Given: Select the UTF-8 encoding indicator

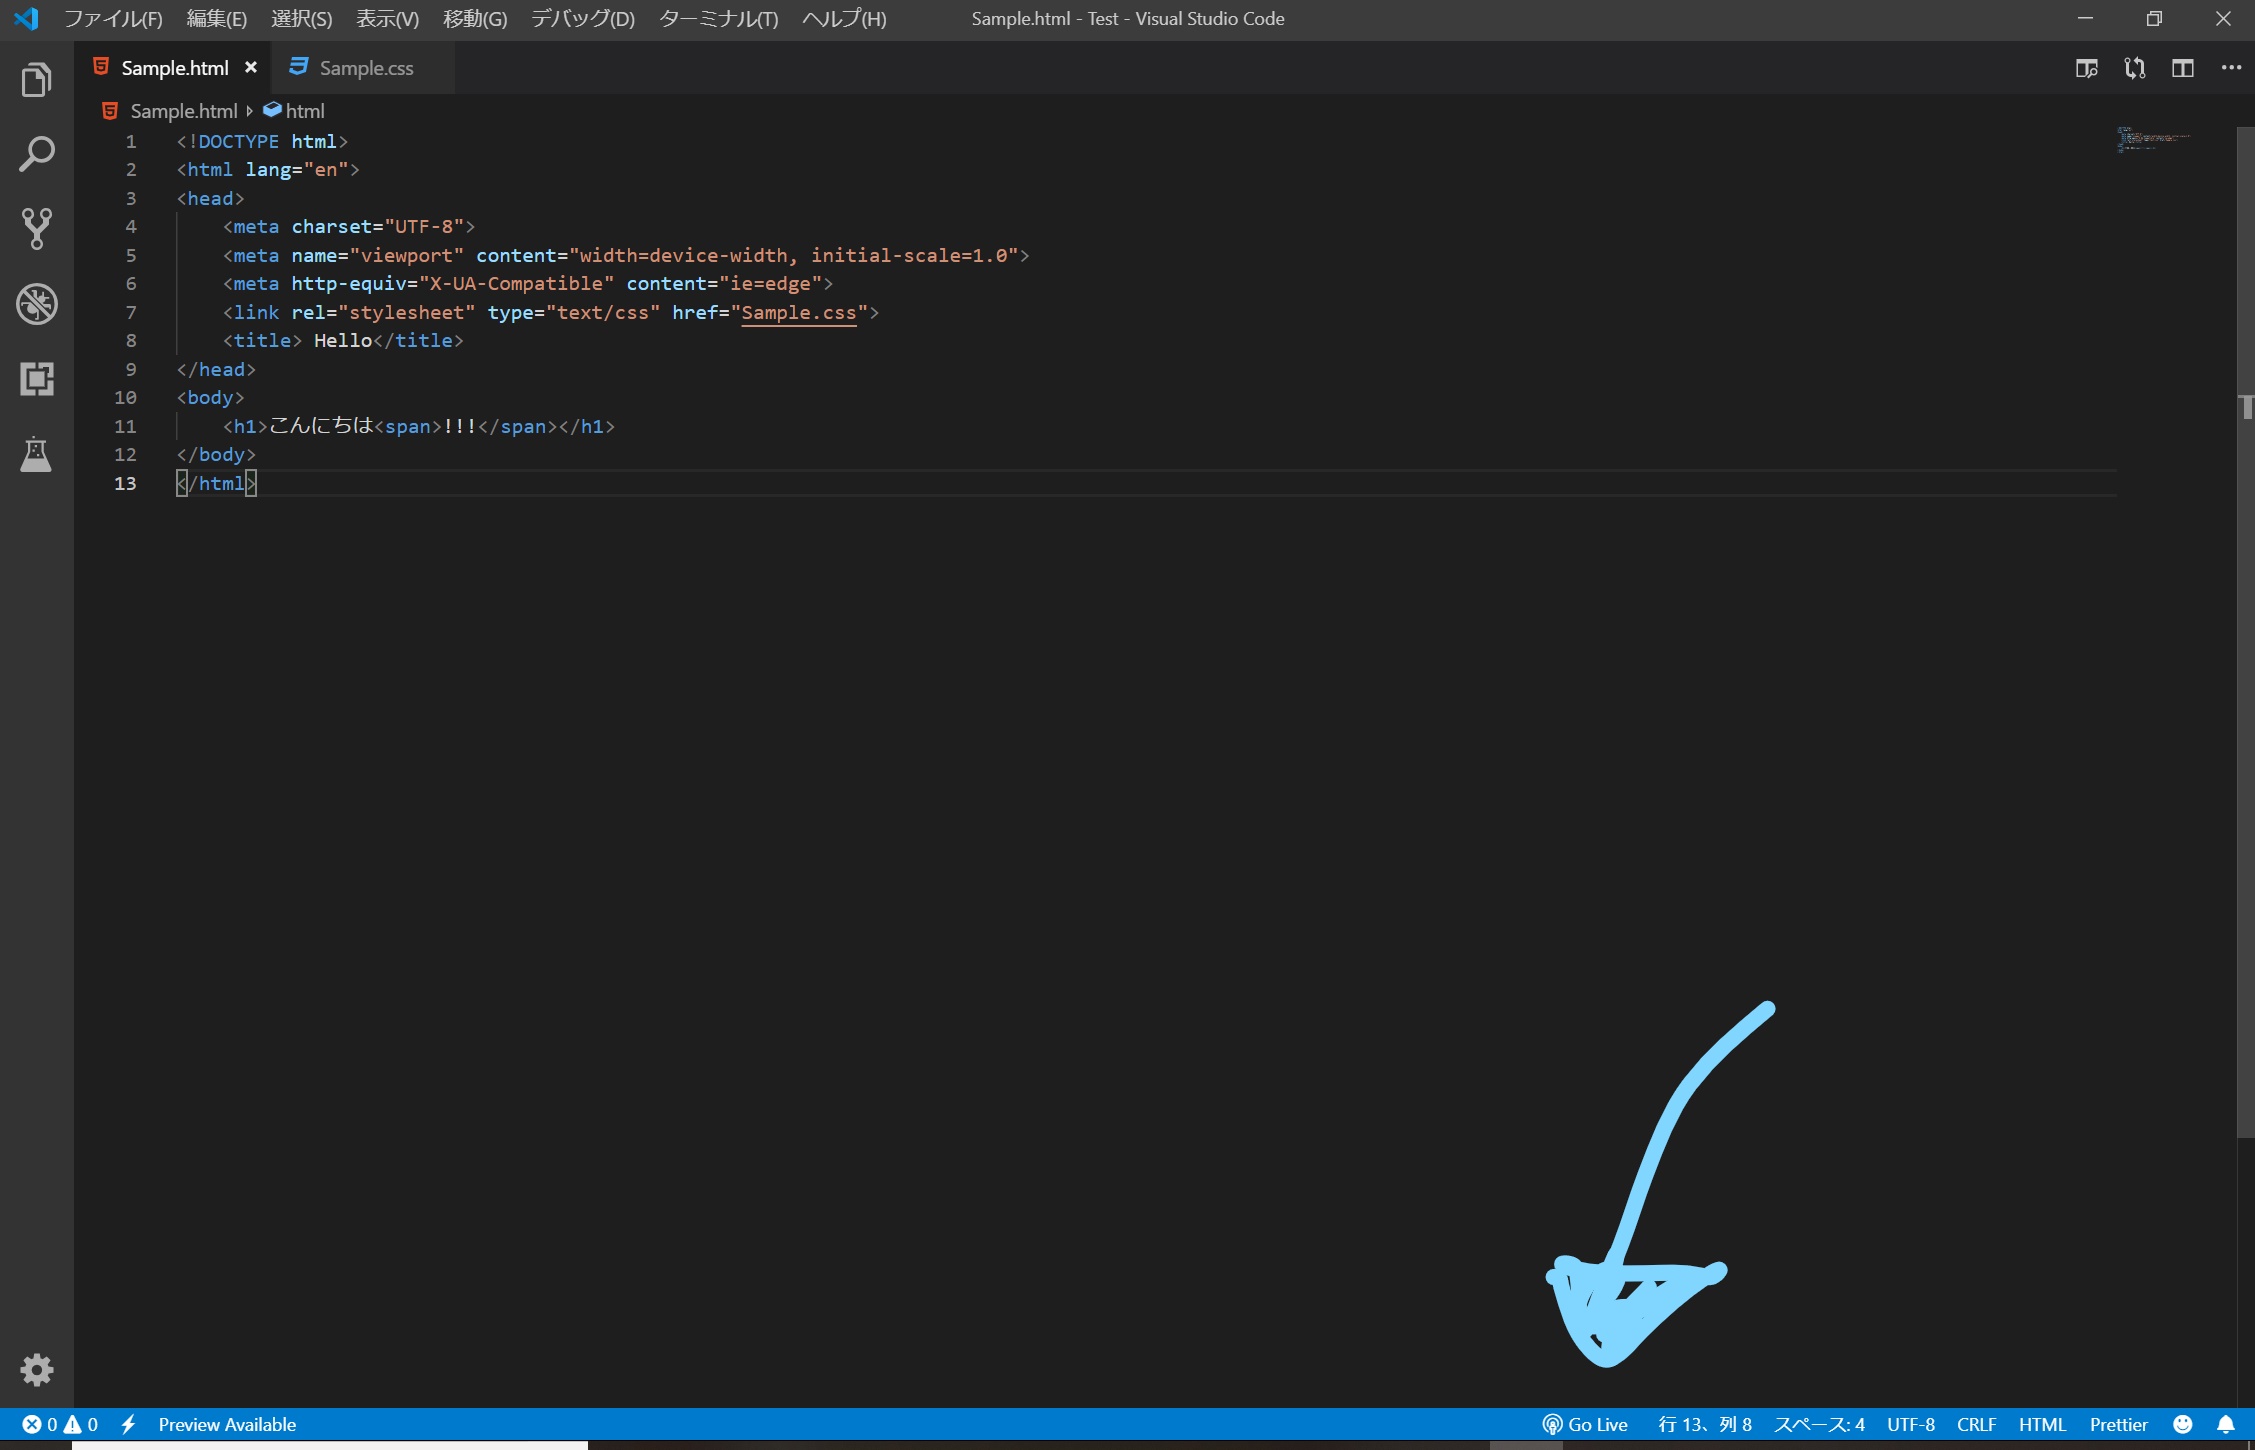Looking at the screenshot, I should [1910, 1424].
